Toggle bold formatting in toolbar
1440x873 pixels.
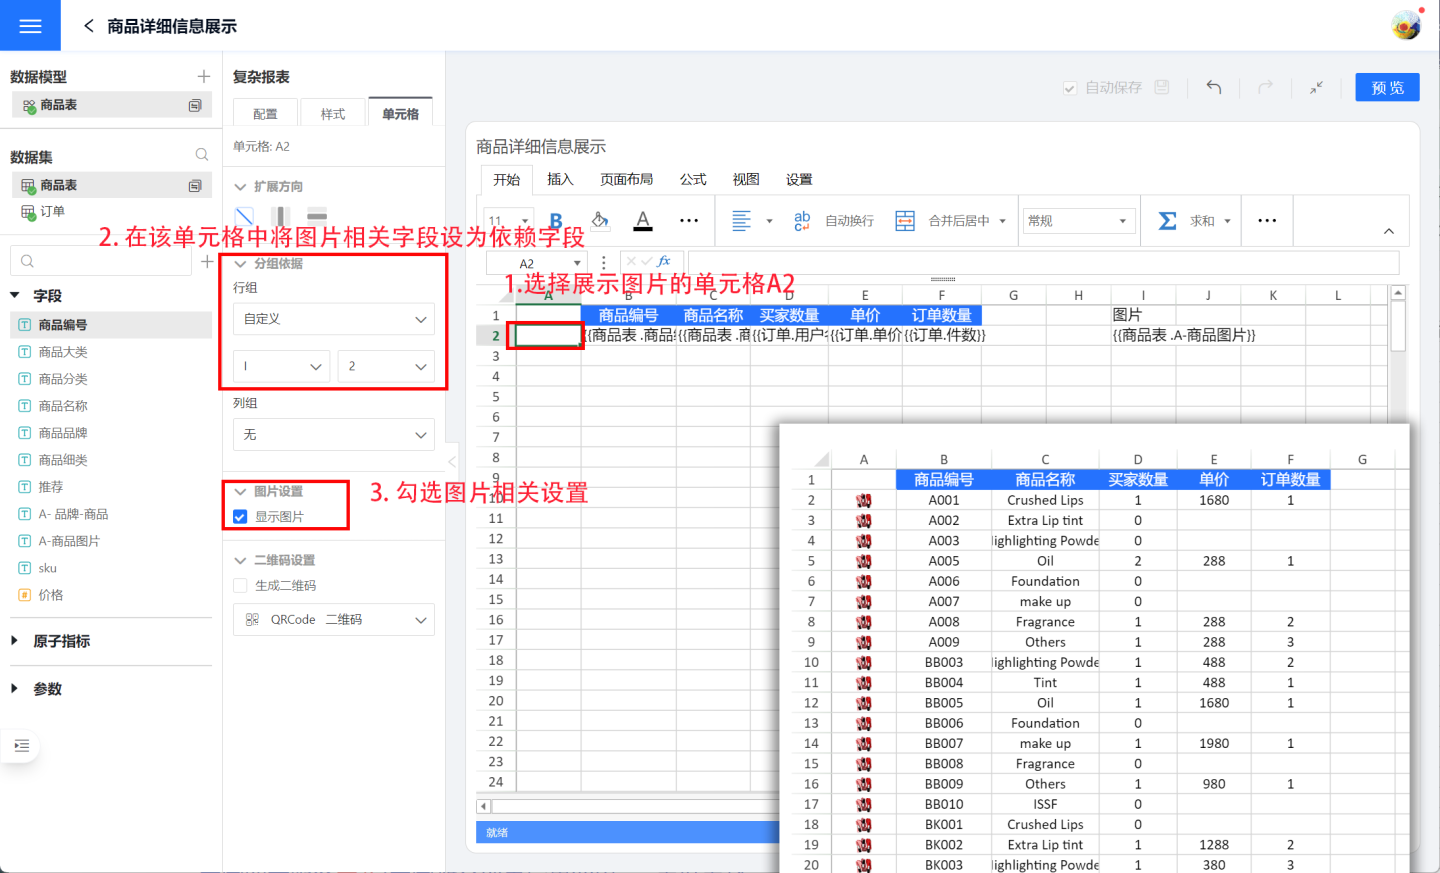point(556,221)
